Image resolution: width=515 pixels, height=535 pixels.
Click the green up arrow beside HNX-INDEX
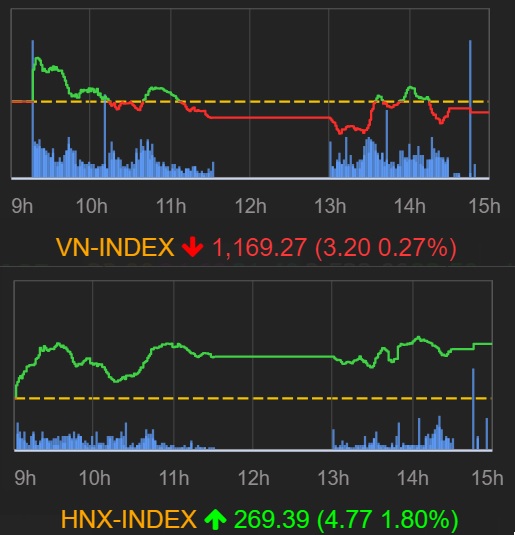(x=215, y=519)
